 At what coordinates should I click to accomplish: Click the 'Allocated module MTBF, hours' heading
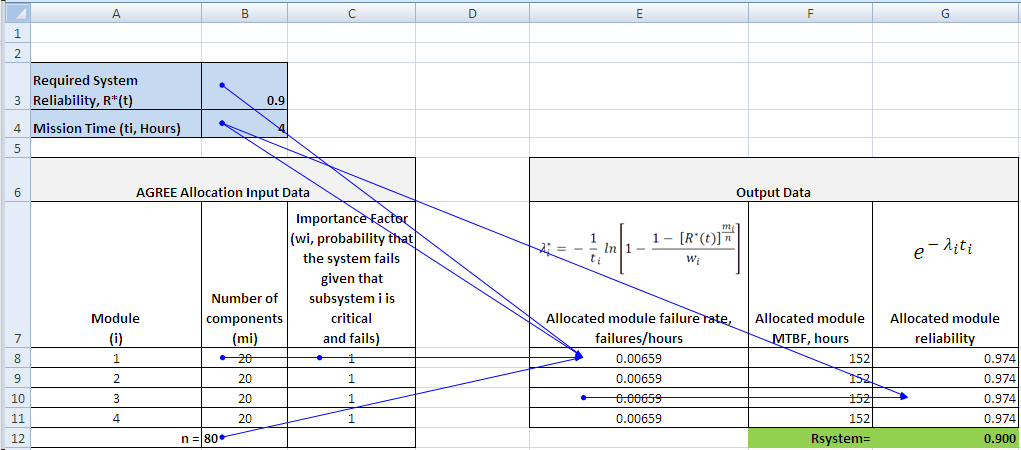coord(811,274)
